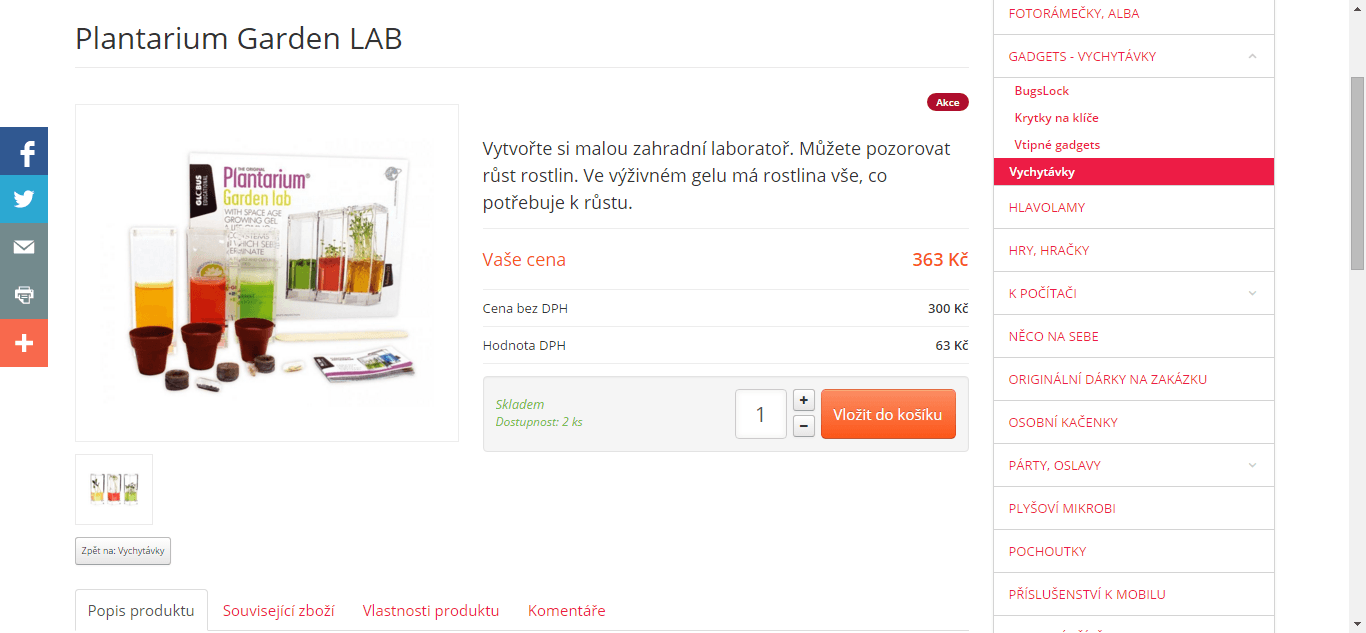
Task: Open the Vlastnosti produktu tab
Action: click(x=431, y=610)
